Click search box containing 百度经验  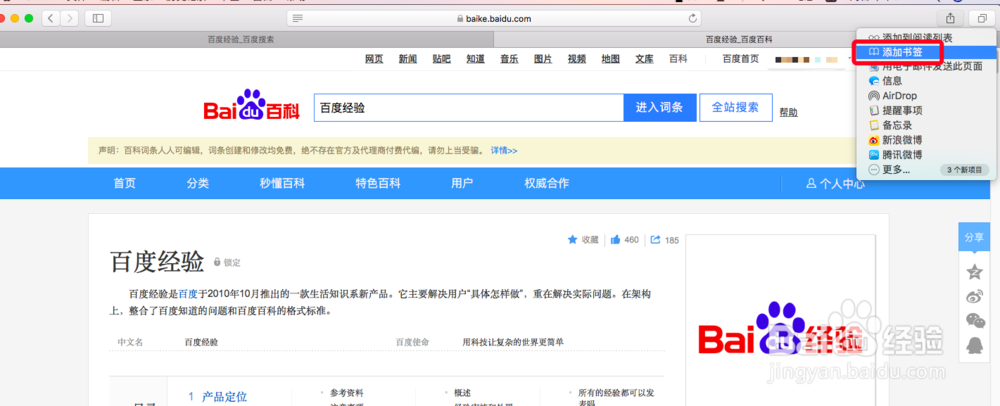(468, 108)
